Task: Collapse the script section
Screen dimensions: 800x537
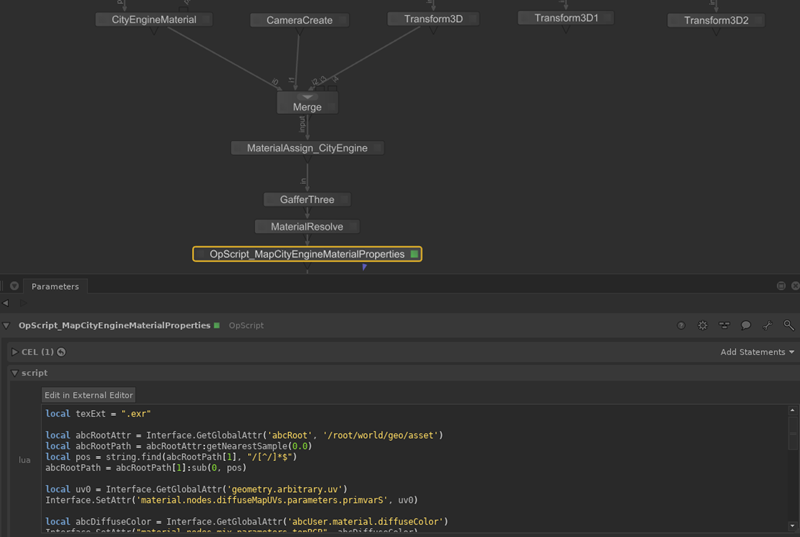Action: point(14,373)
